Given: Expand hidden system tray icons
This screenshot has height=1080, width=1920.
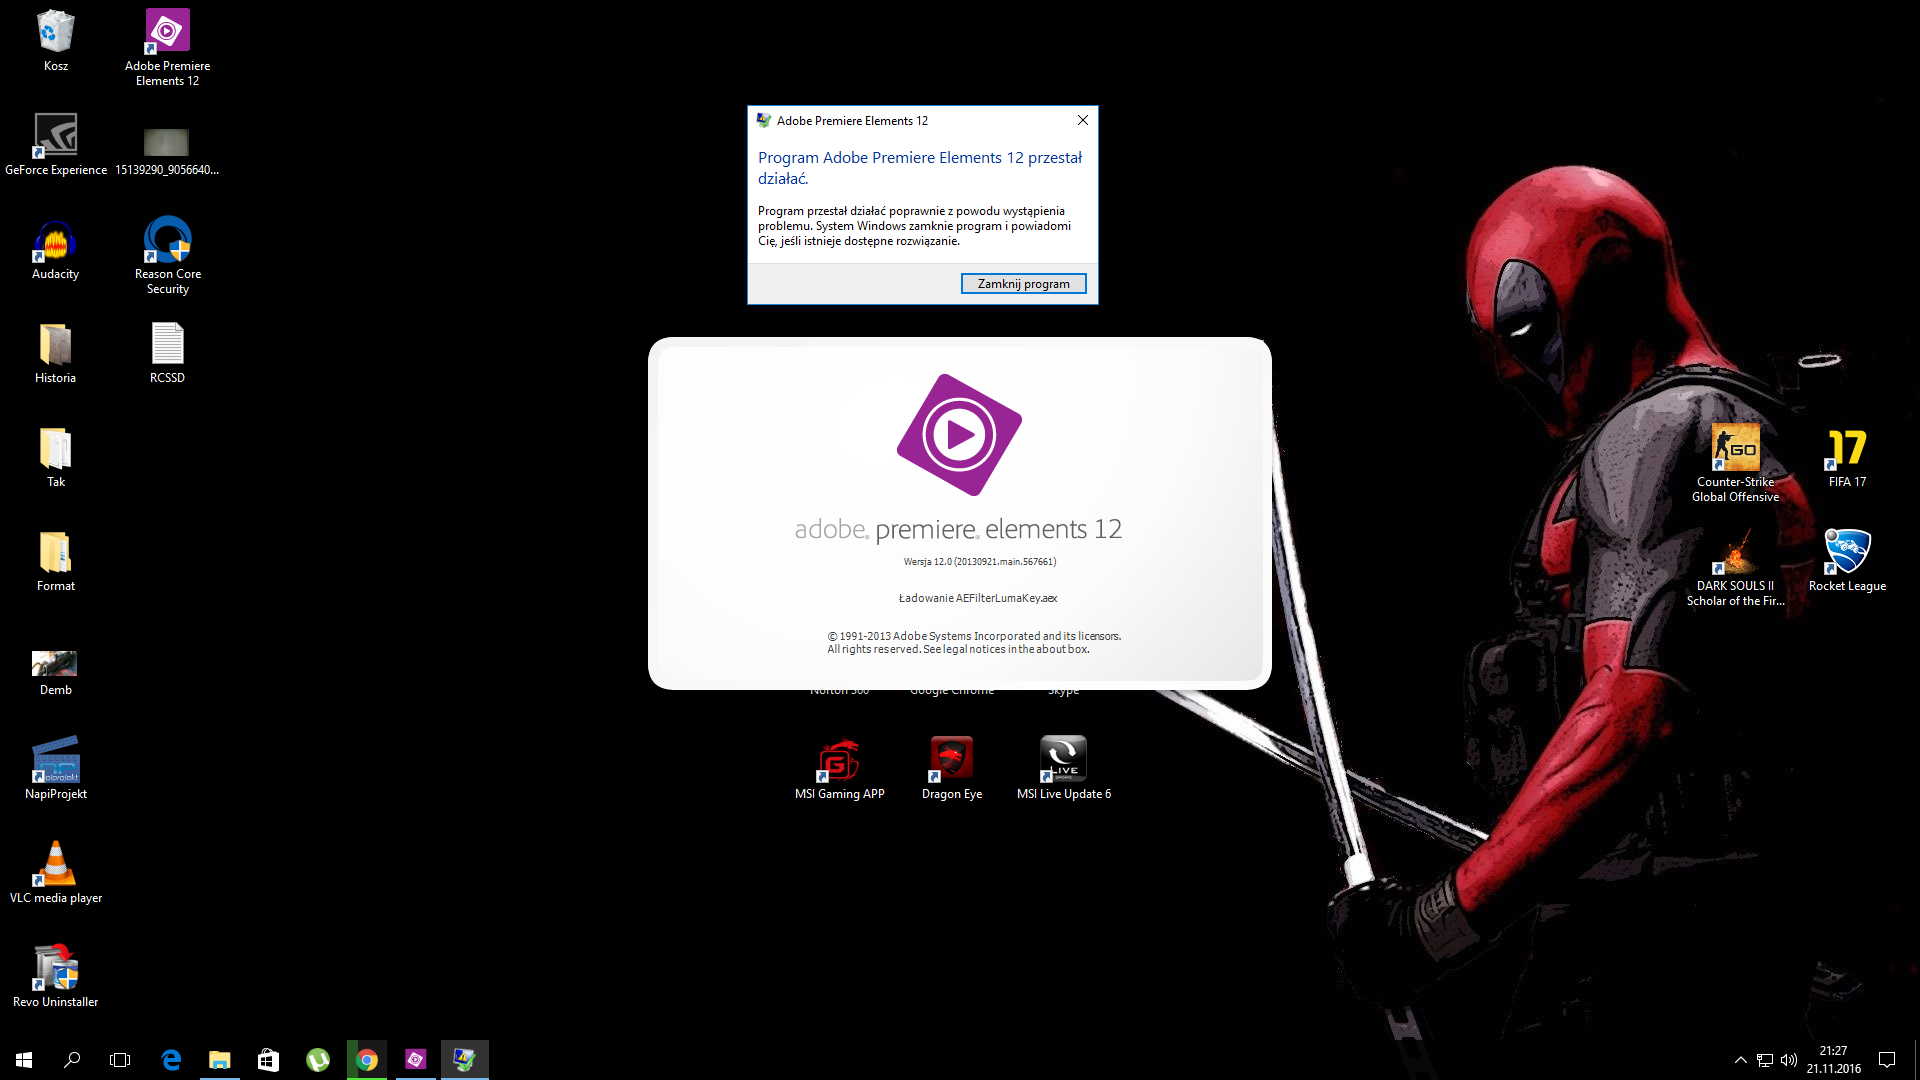Looking at the screenshot, I should pos(1740,1060).
